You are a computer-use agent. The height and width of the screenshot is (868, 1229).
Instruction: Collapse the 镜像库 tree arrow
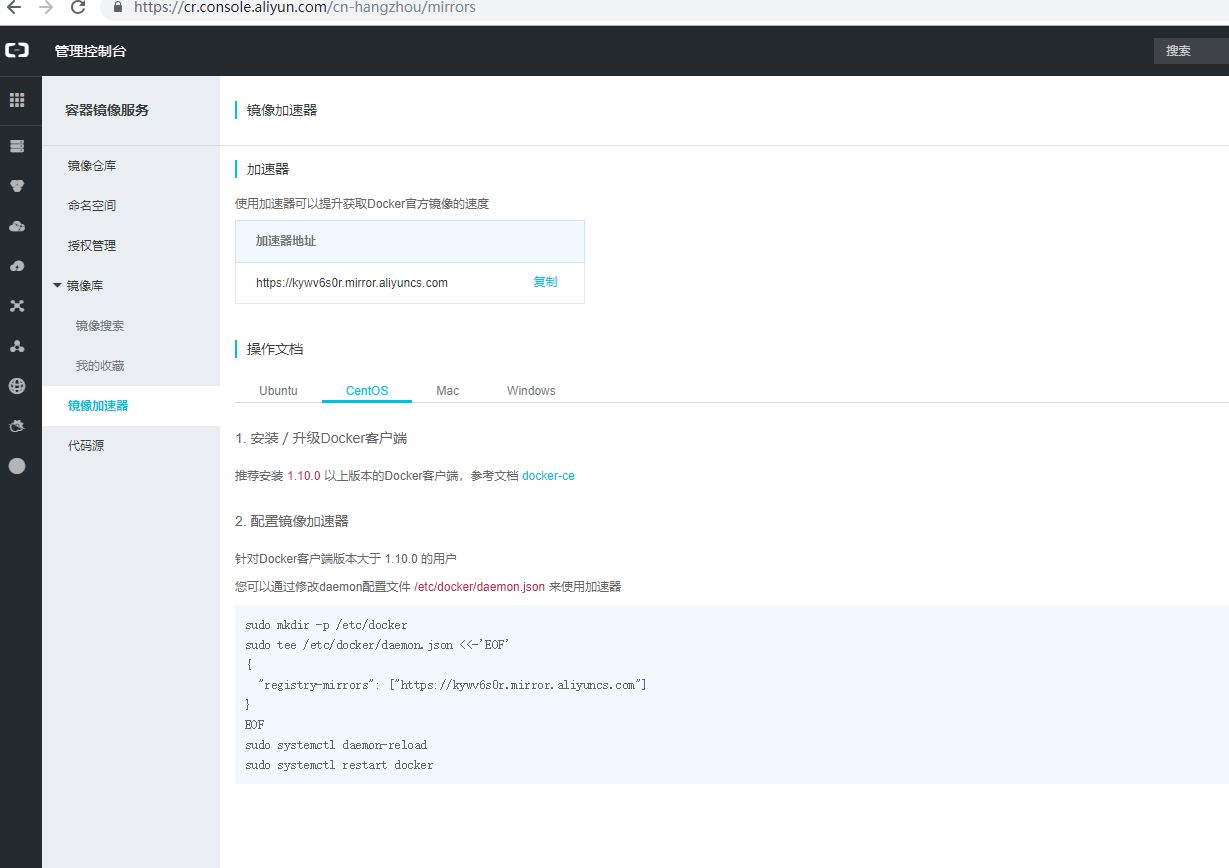[57, 286]
